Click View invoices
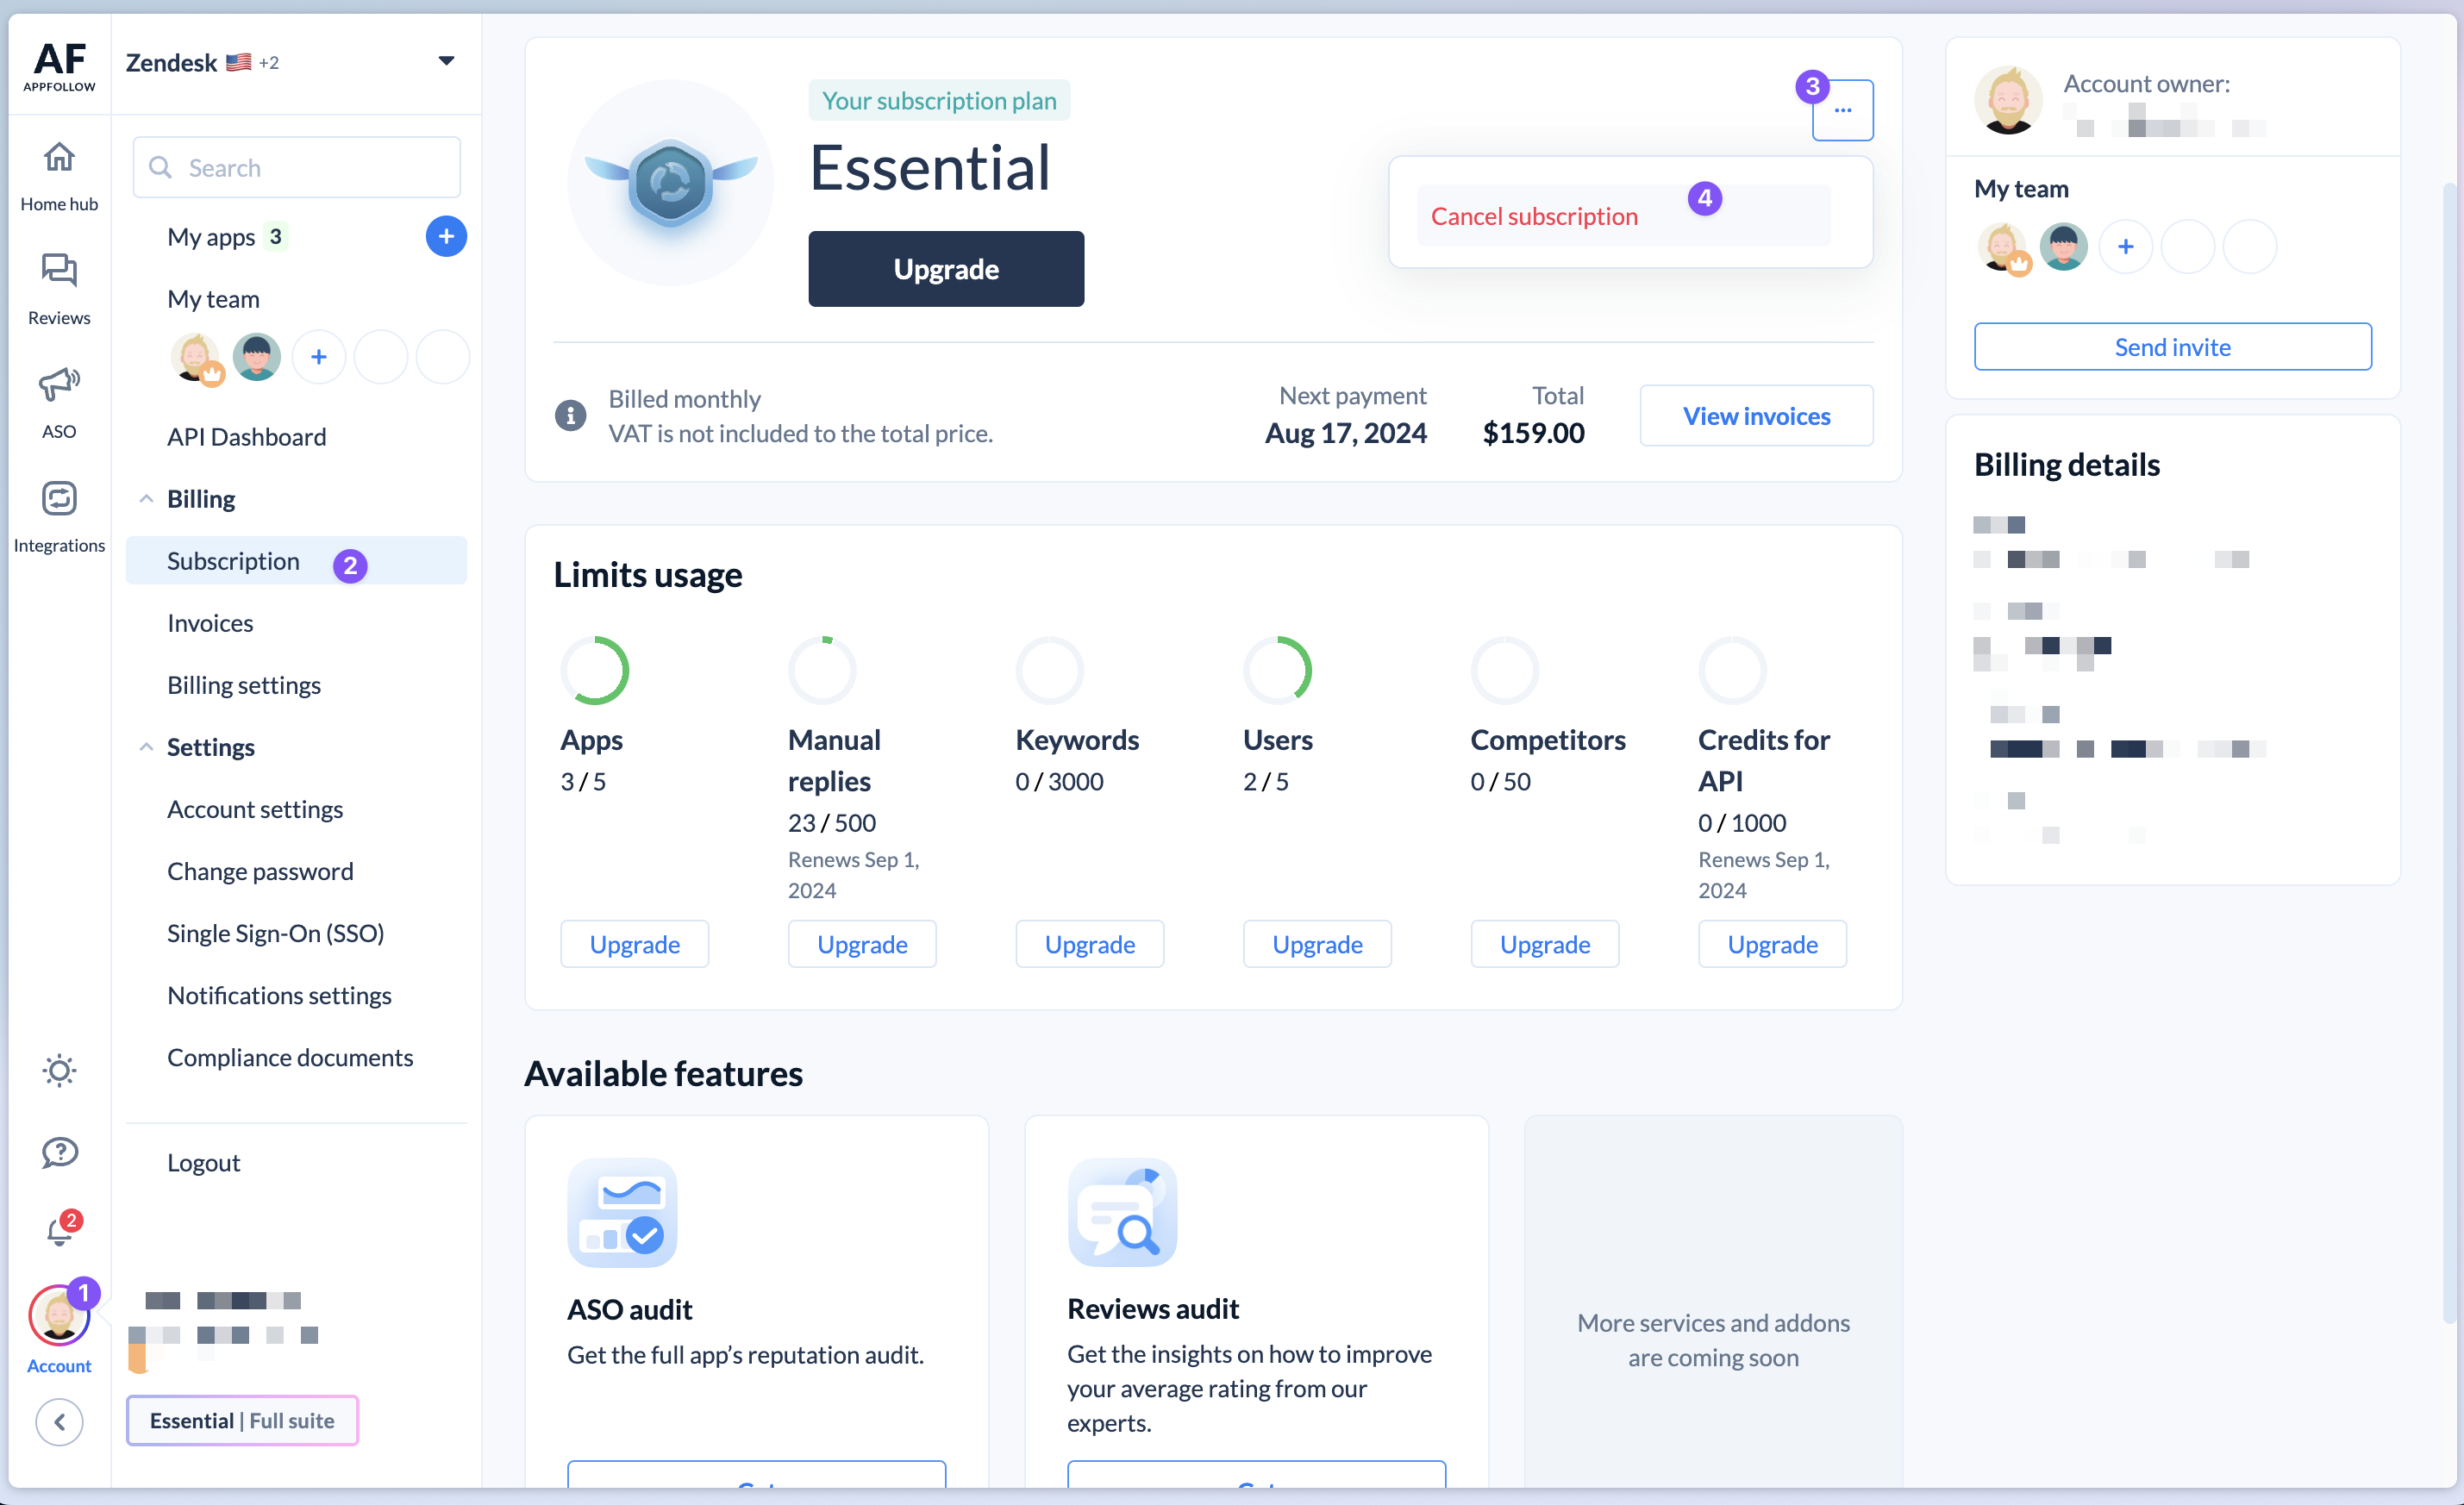This screenshot has height=1505, width=2464. (x=1757, y=416)
